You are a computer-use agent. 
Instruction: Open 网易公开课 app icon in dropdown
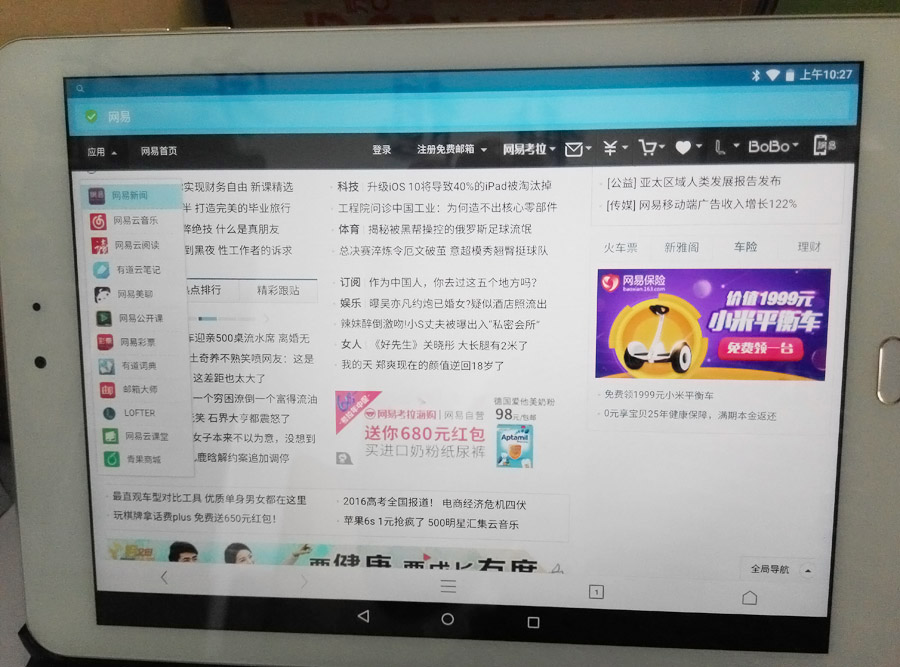coord(104,318)
